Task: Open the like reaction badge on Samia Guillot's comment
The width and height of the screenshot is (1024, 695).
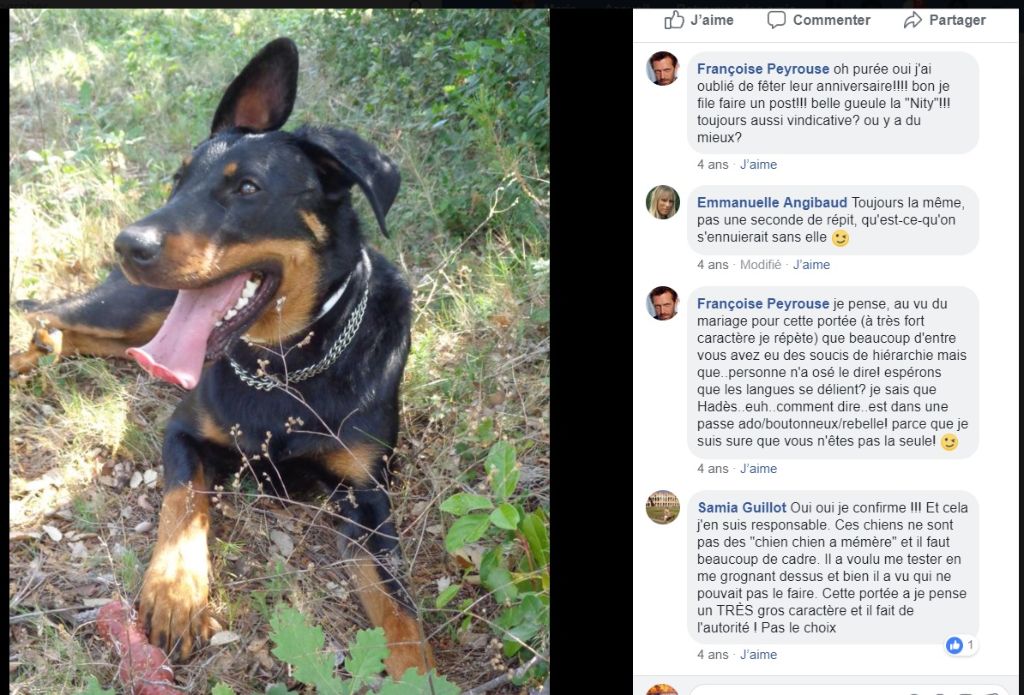Action: point(961,645)
